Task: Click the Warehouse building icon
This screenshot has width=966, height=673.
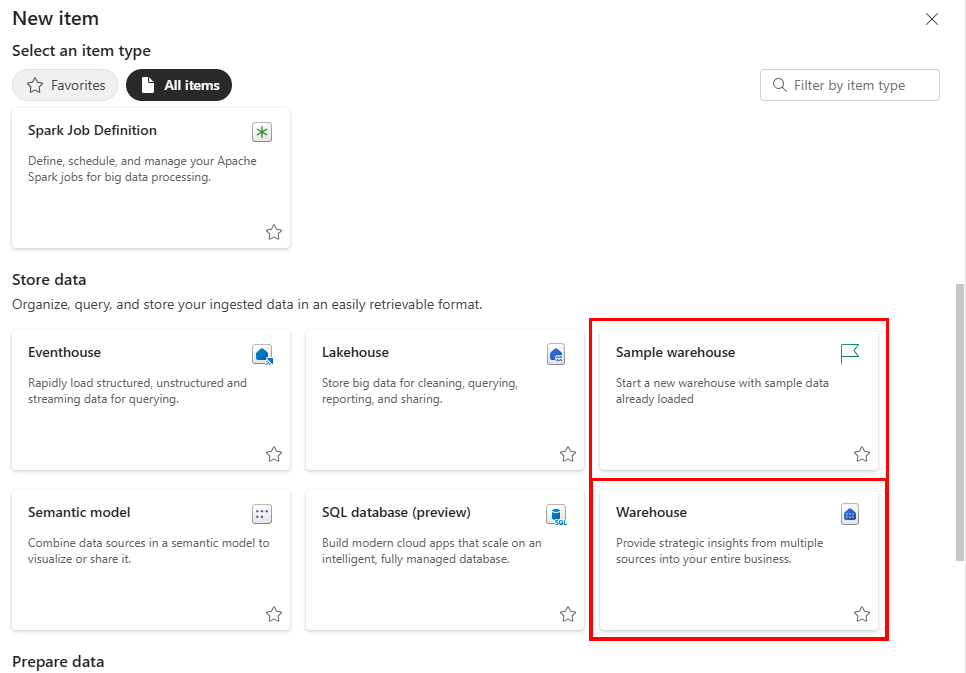Action: pos(850,514)
